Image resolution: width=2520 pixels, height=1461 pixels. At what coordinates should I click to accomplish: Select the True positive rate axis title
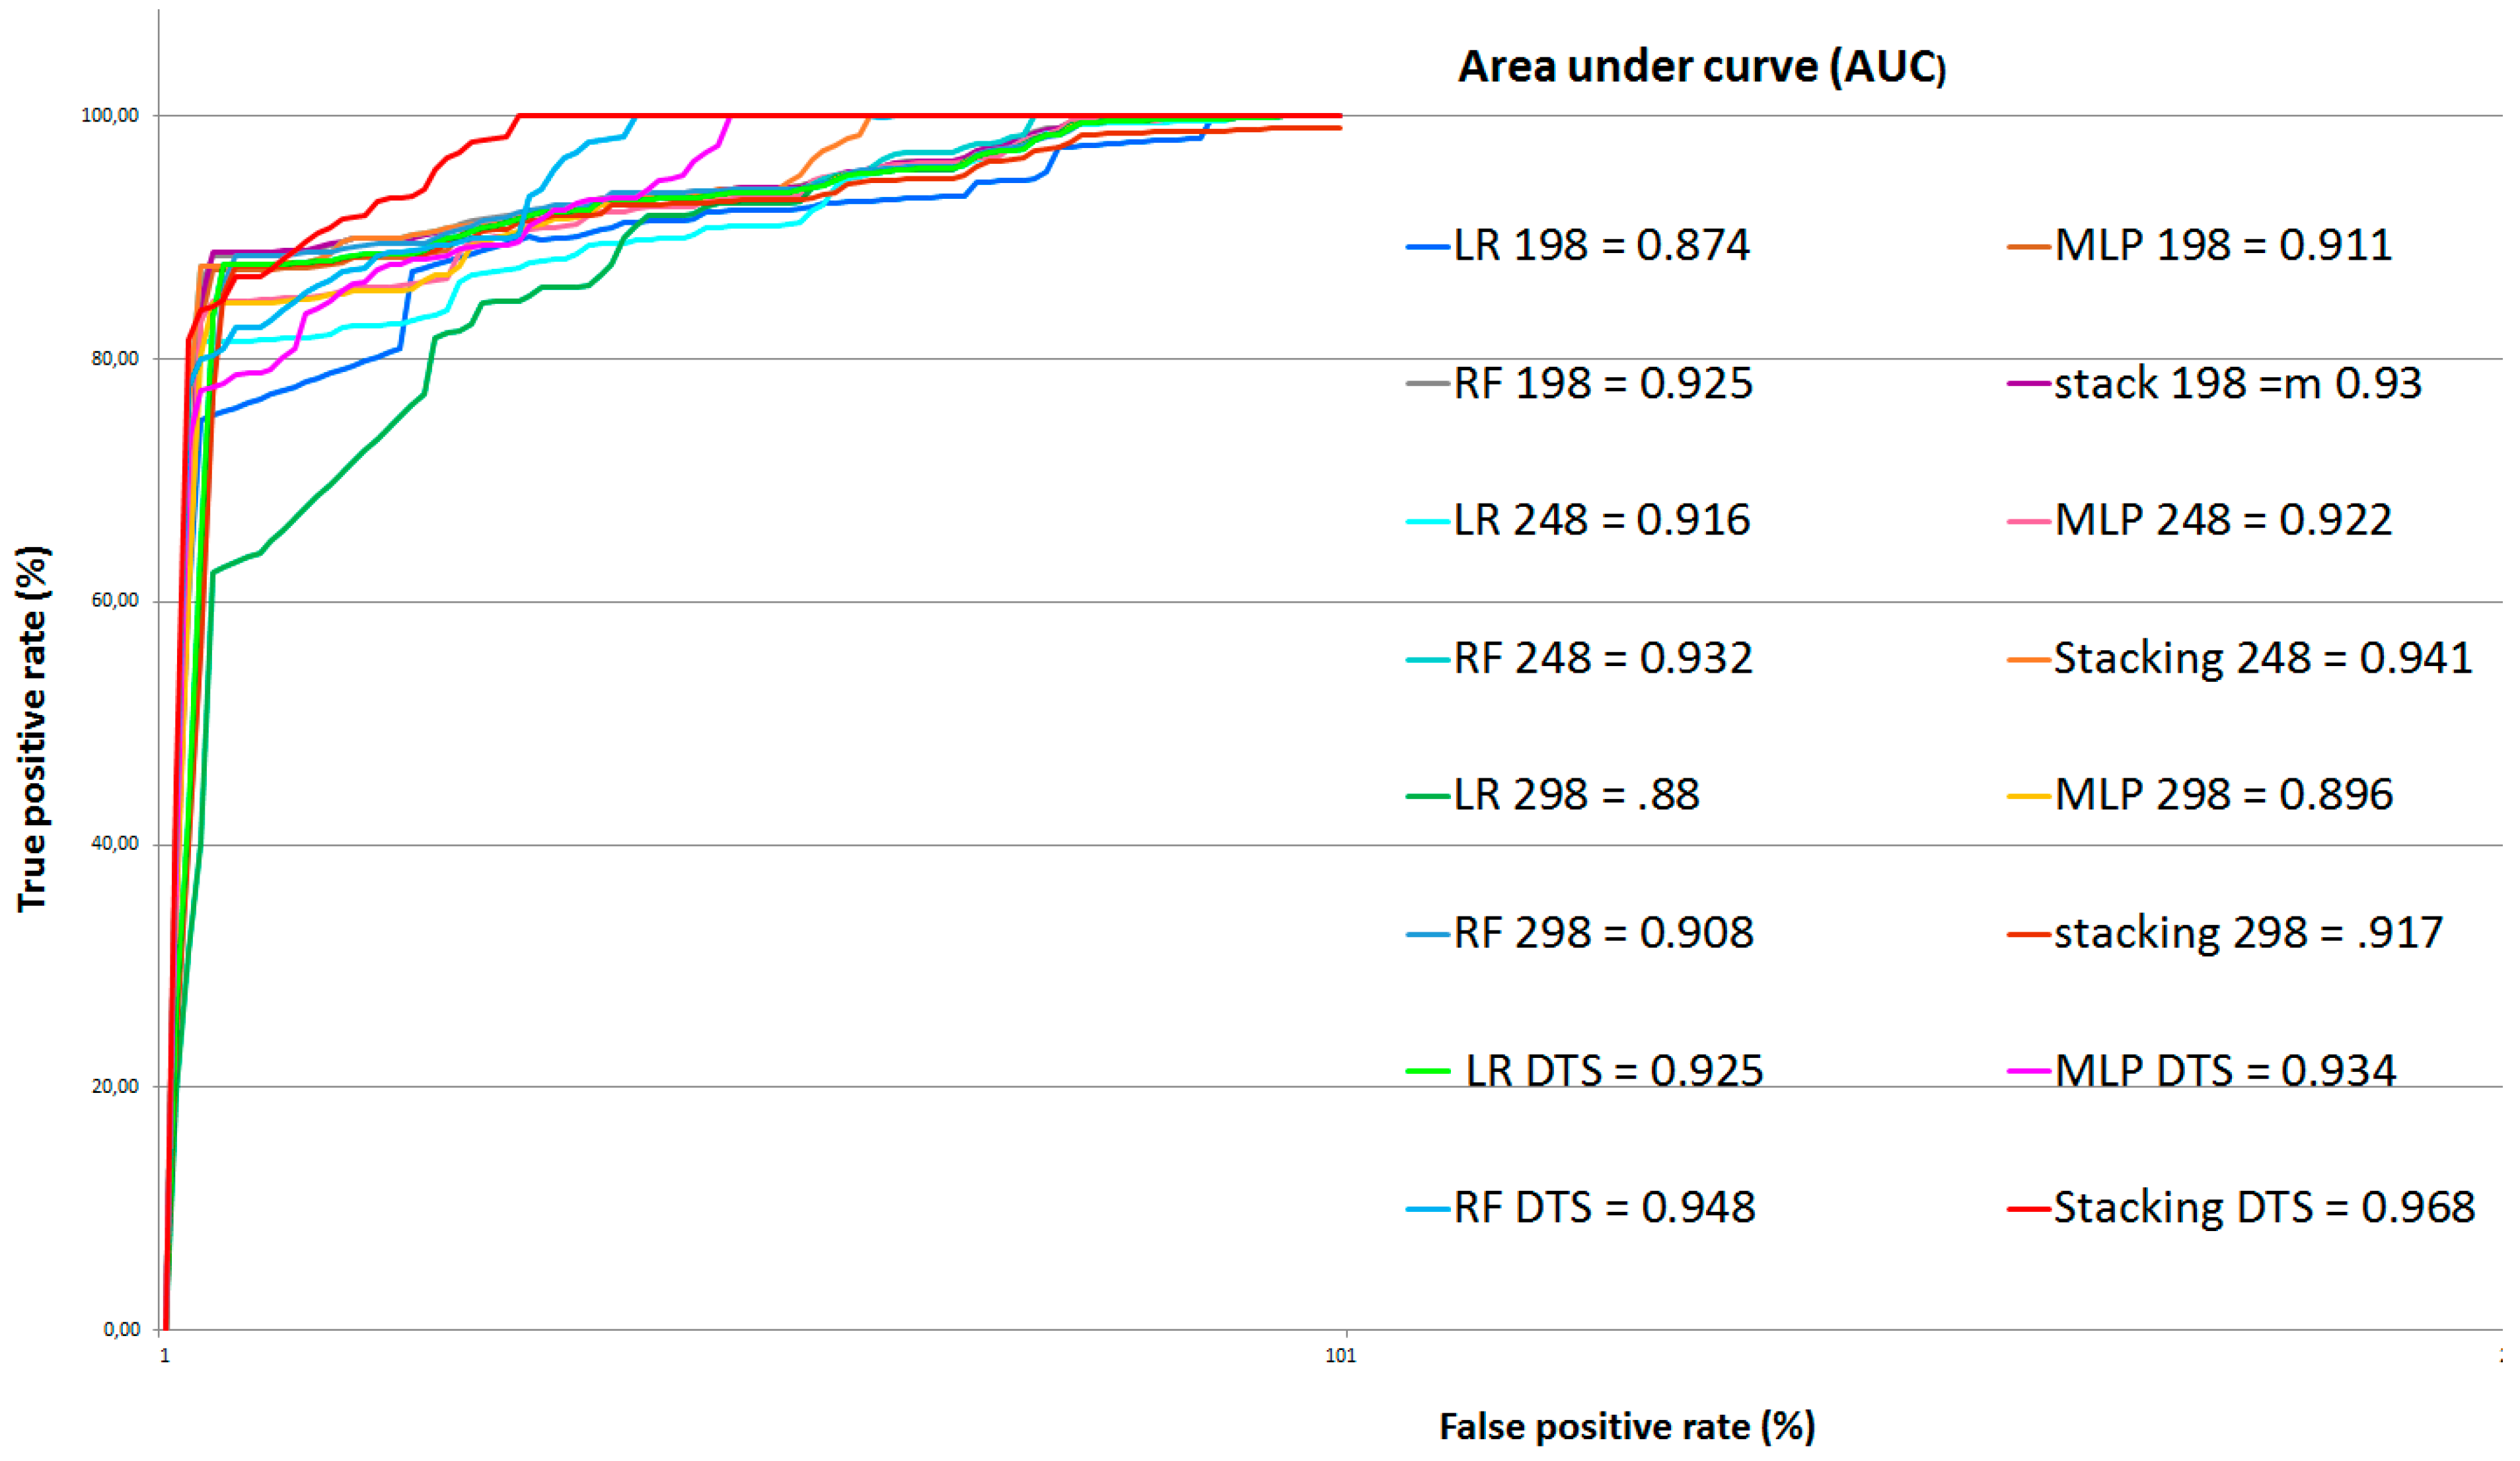32,728
